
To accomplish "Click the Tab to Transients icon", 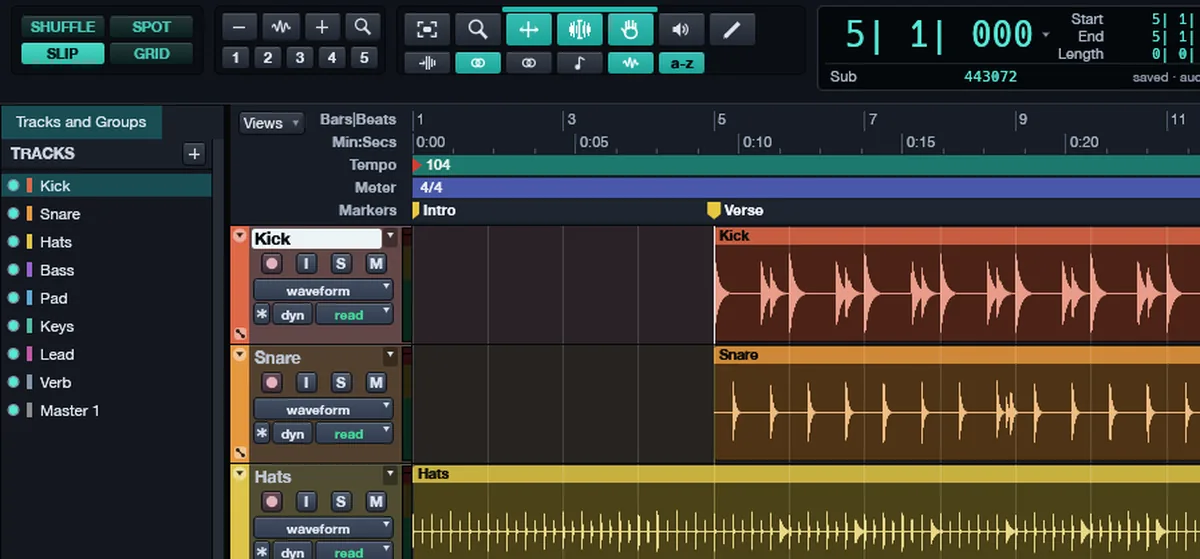I will tap(427, 63).
